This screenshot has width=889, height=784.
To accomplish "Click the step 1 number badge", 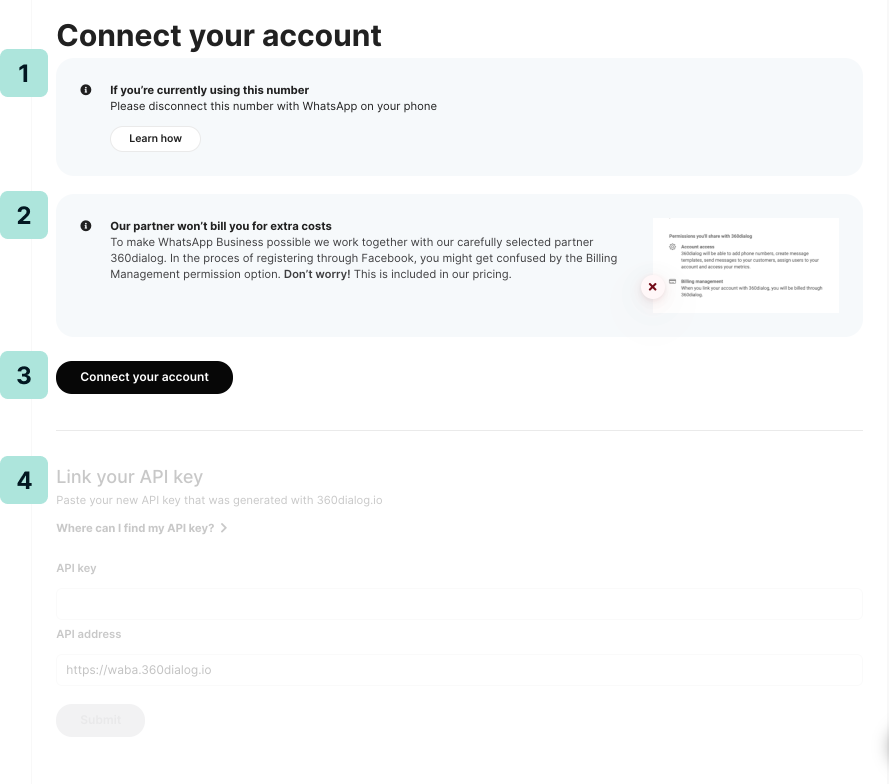I will coord(24,73).
